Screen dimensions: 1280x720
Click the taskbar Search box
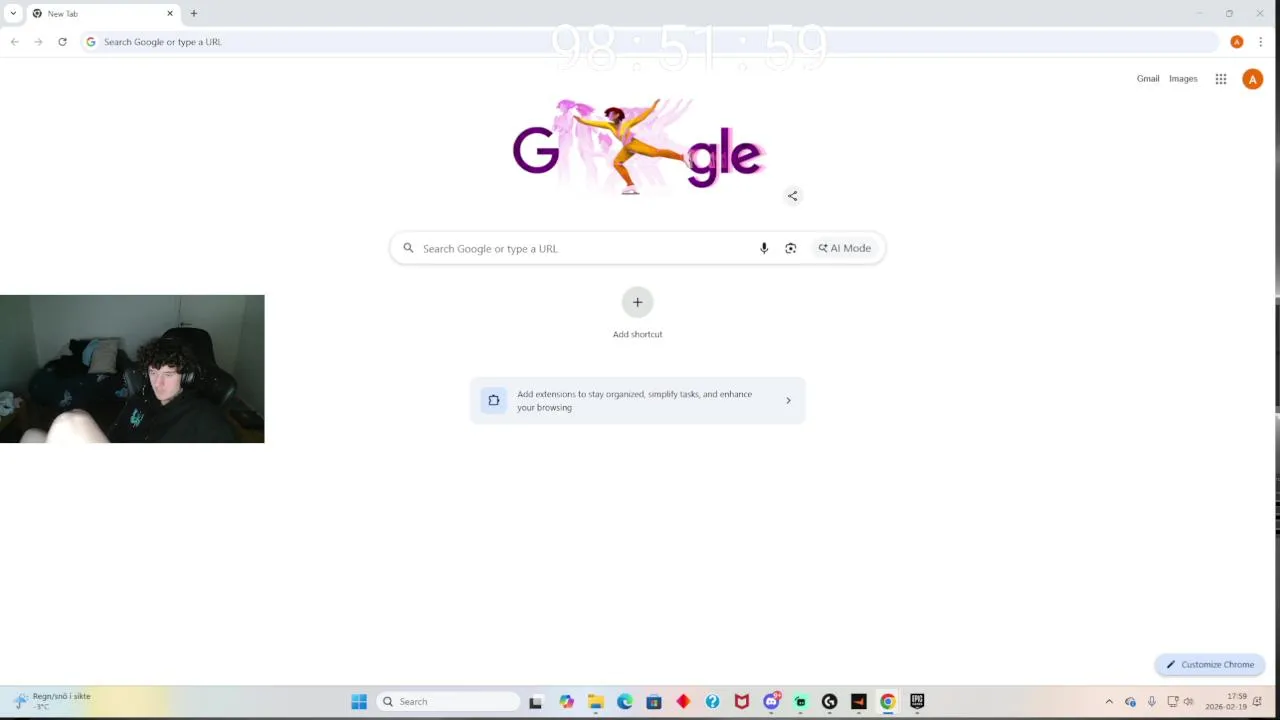pyautogui.click(x=448, y=702)
